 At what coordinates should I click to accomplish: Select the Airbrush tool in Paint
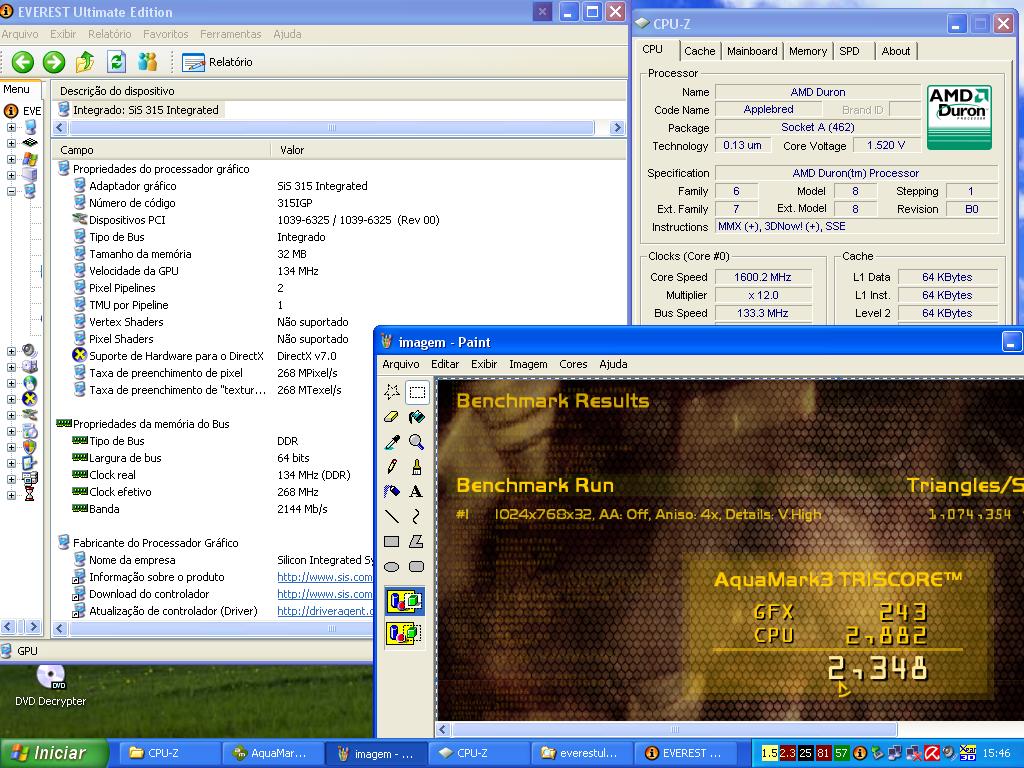[x=392, y=492]
